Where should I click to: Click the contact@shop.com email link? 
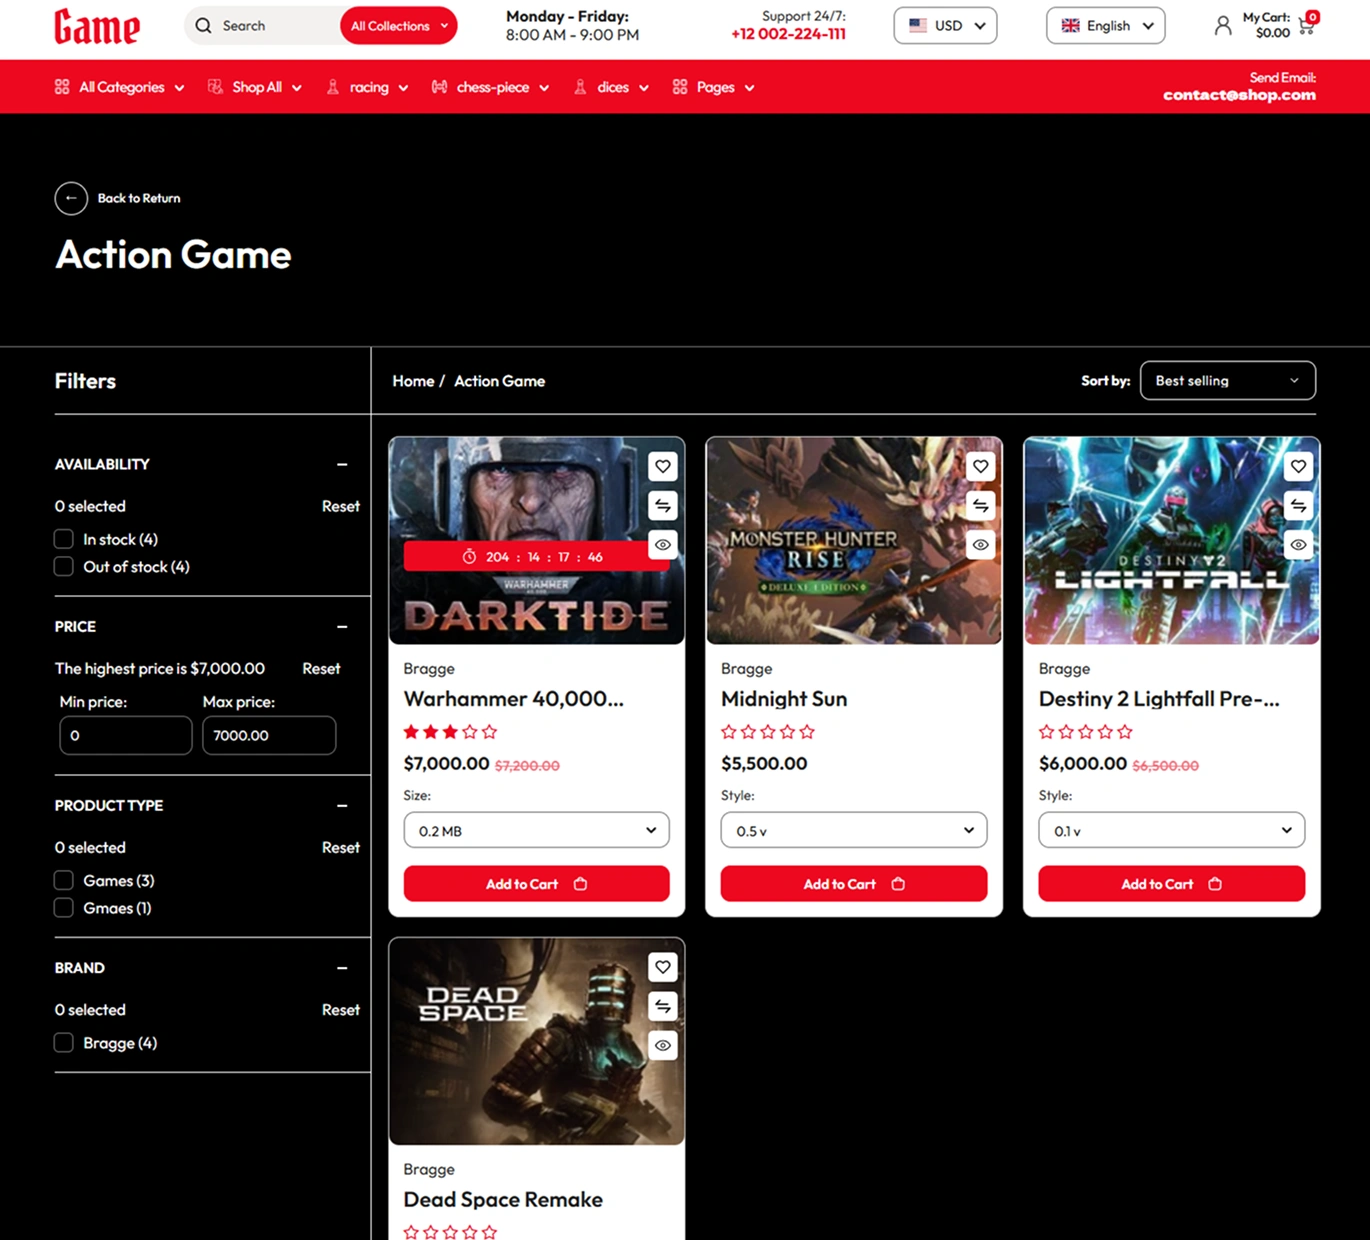(x=1239, y=95)
